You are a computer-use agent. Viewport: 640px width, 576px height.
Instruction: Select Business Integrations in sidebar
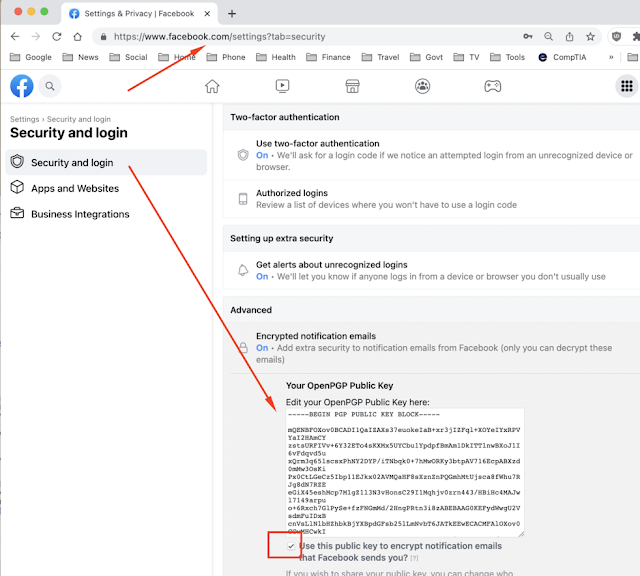coord(106,214)
